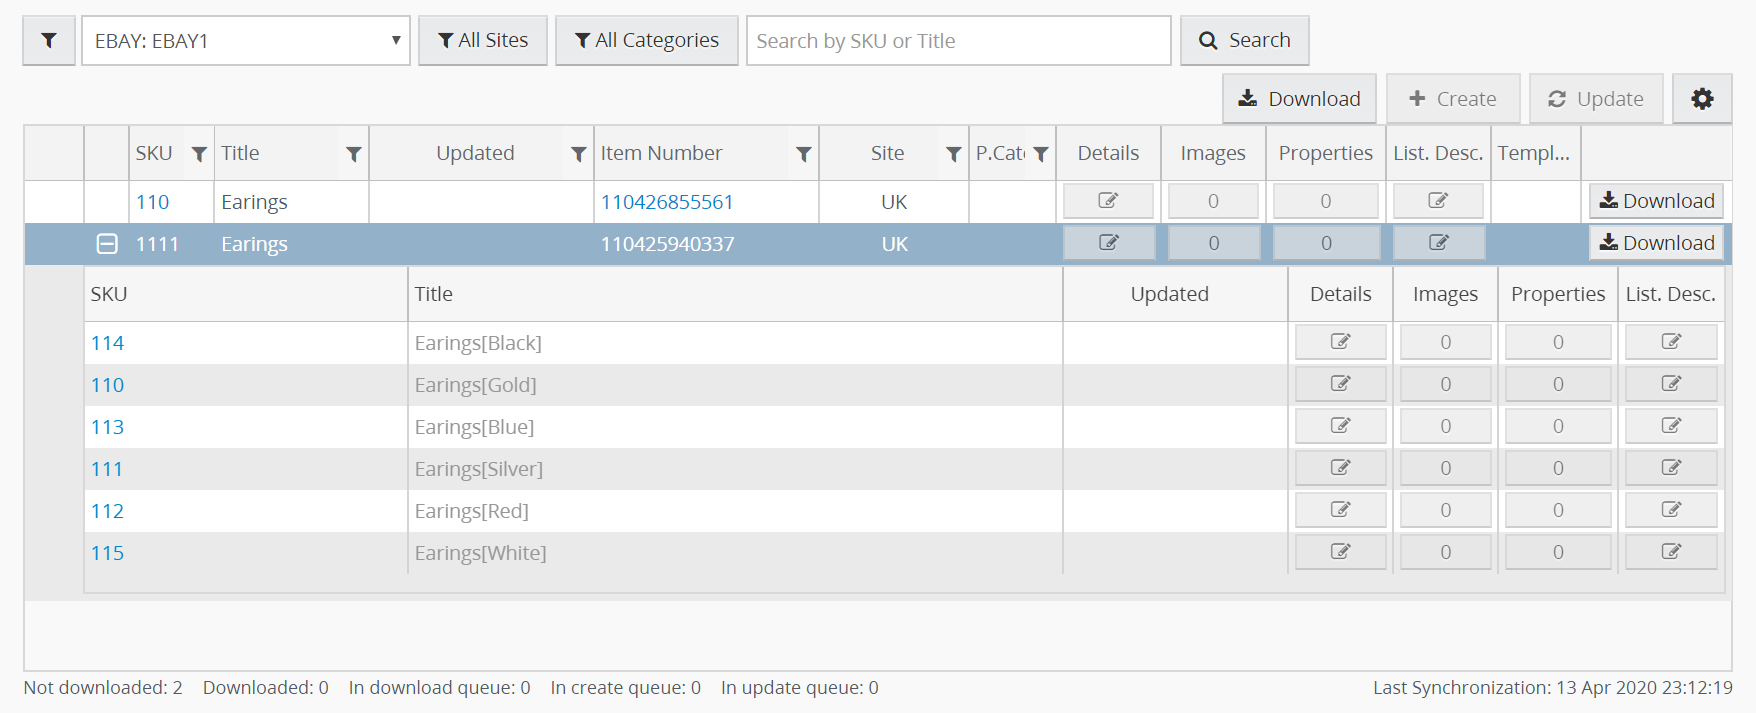This screenshot has width=1756, height=713.
Task: Open item number 110426855561 link
Action: [667, 202]
